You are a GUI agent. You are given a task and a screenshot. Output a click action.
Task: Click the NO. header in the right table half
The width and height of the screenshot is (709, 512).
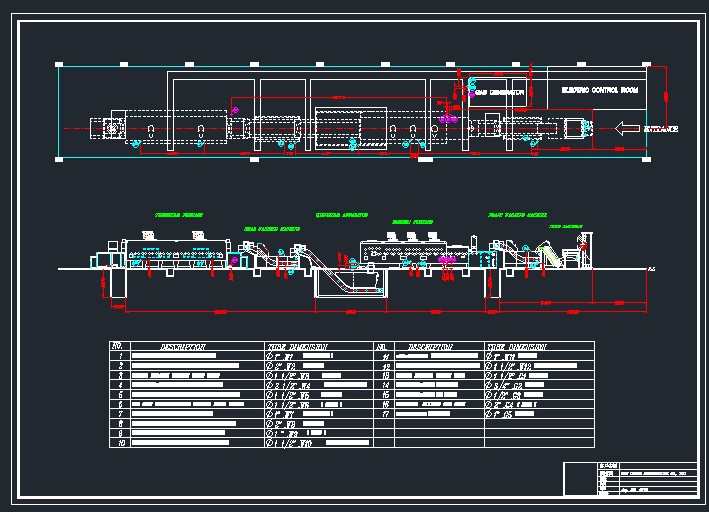[x=382, y=346]
